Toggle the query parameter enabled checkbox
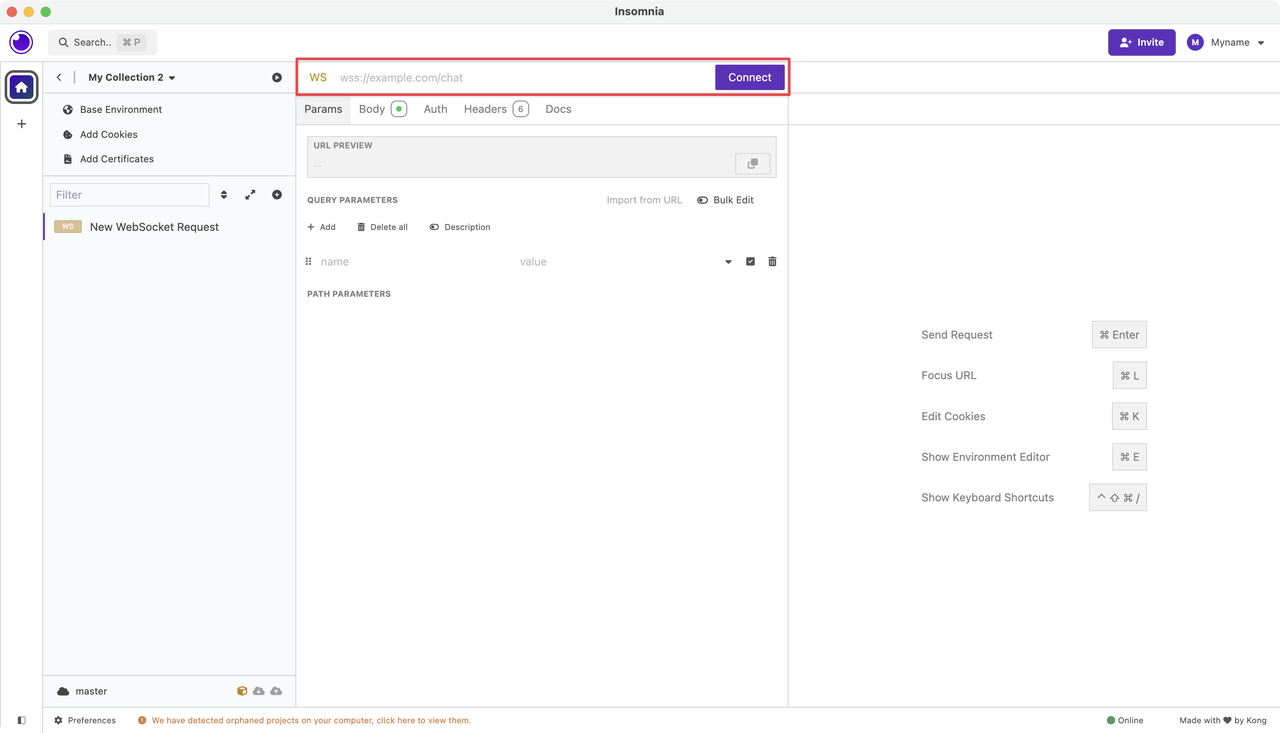Viewport: 1280px width, 733px height. 750,262
